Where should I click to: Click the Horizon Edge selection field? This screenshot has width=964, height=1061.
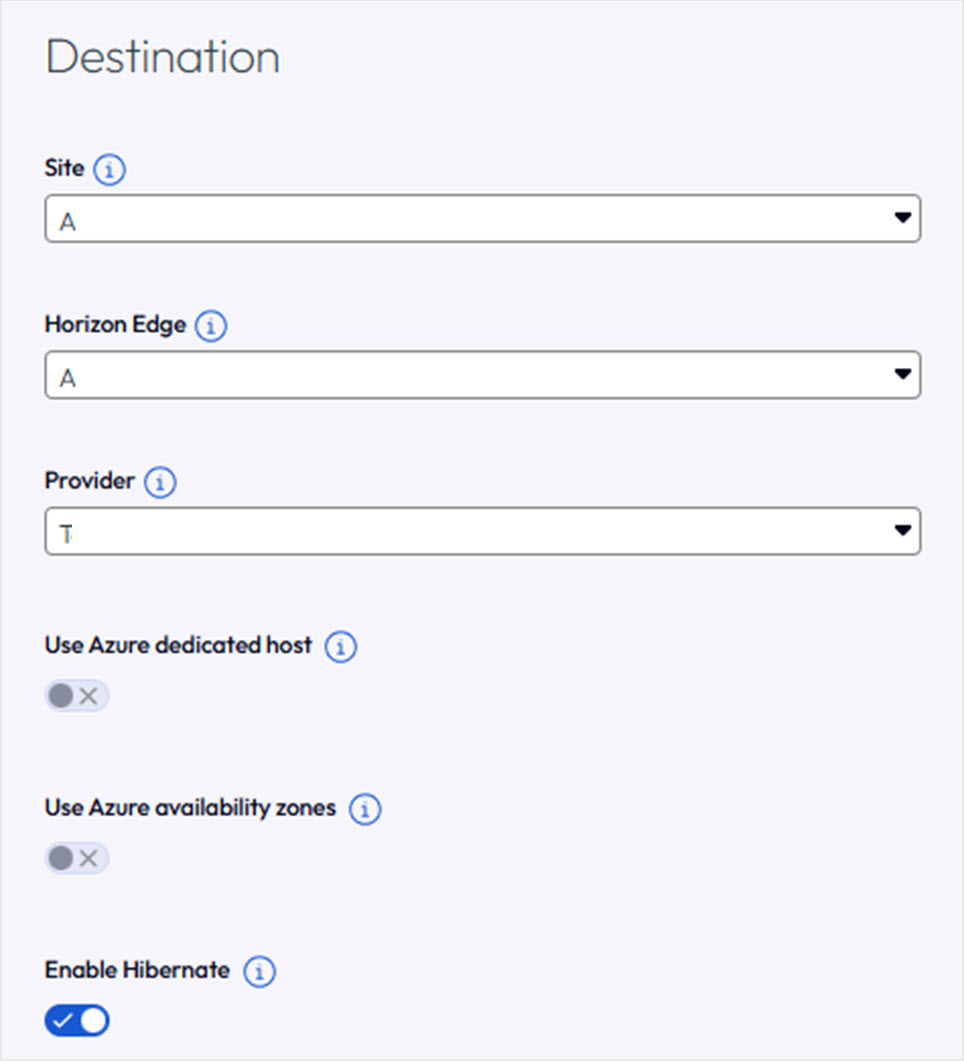coord(482,374)
